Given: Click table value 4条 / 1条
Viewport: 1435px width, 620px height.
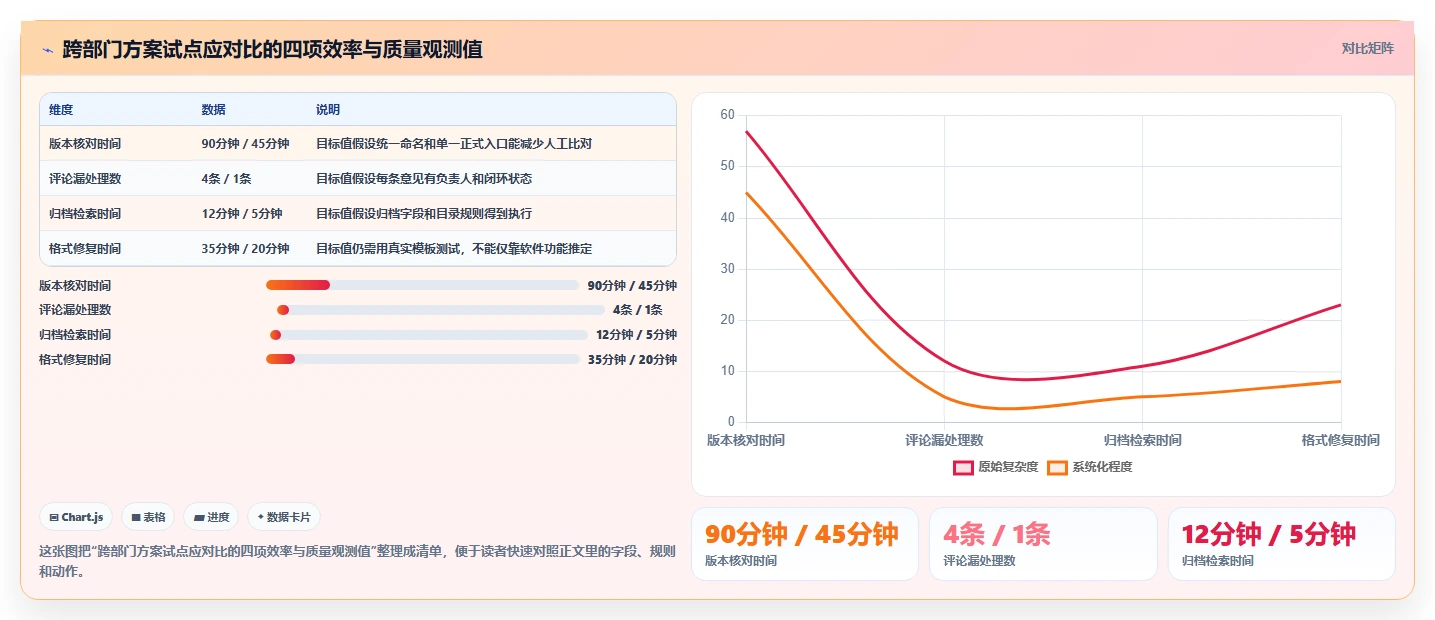Looking at the screenshot, I should point(226,179).
